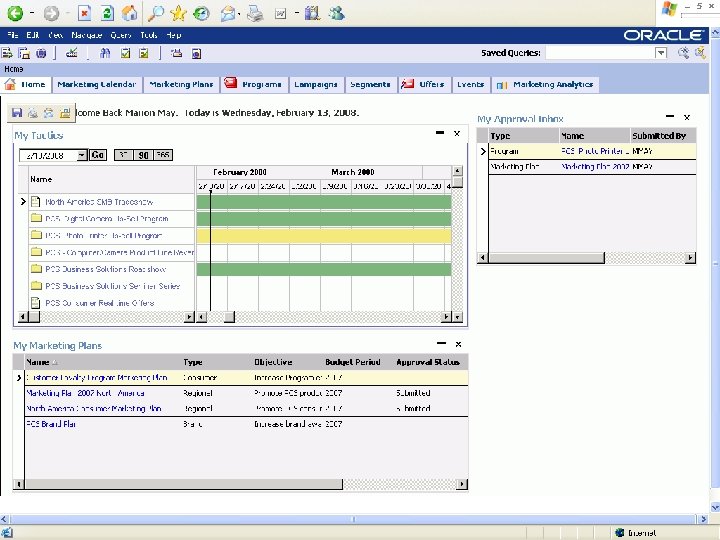Click the first checklist icon after binoculars
This screenshot has width=720, height=540.
(125, 53)
